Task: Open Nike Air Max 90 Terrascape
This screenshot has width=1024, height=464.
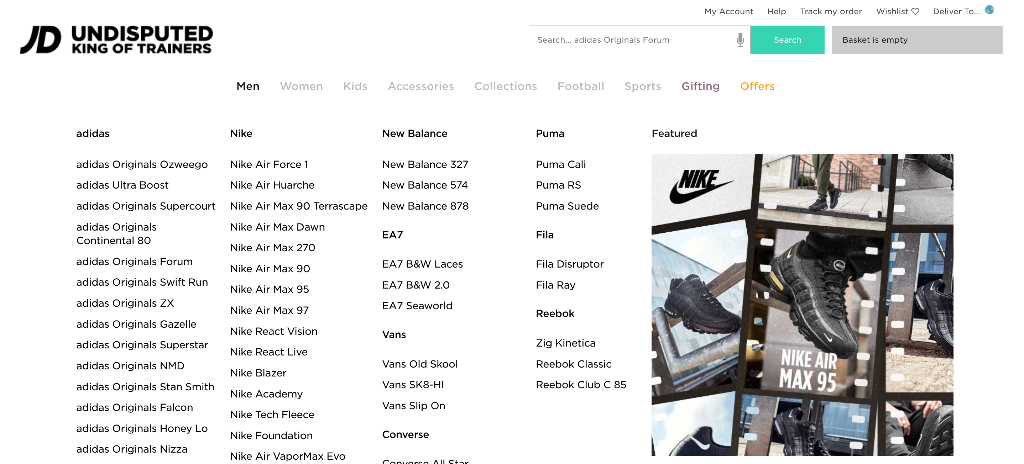Action: [x=298, y=207]
